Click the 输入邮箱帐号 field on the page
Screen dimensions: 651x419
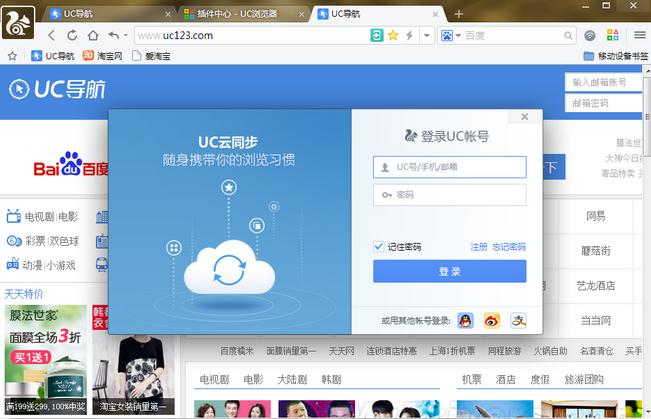[603, 82]
